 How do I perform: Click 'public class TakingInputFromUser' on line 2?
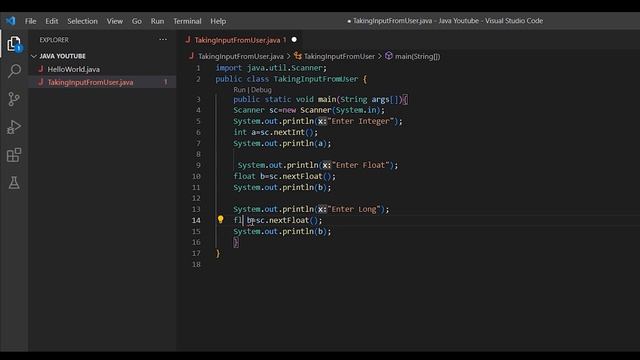287,79
